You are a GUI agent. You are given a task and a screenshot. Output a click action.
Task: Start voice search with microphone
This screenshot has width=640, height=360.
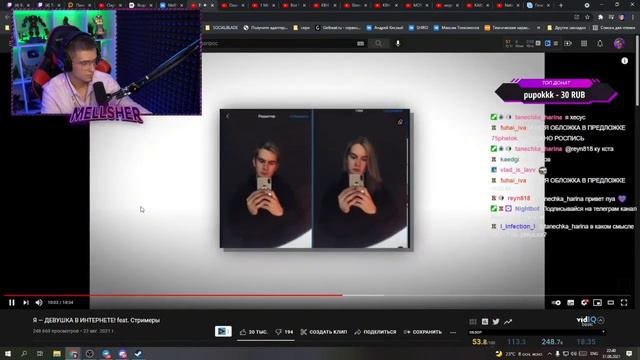pos(398,43)
